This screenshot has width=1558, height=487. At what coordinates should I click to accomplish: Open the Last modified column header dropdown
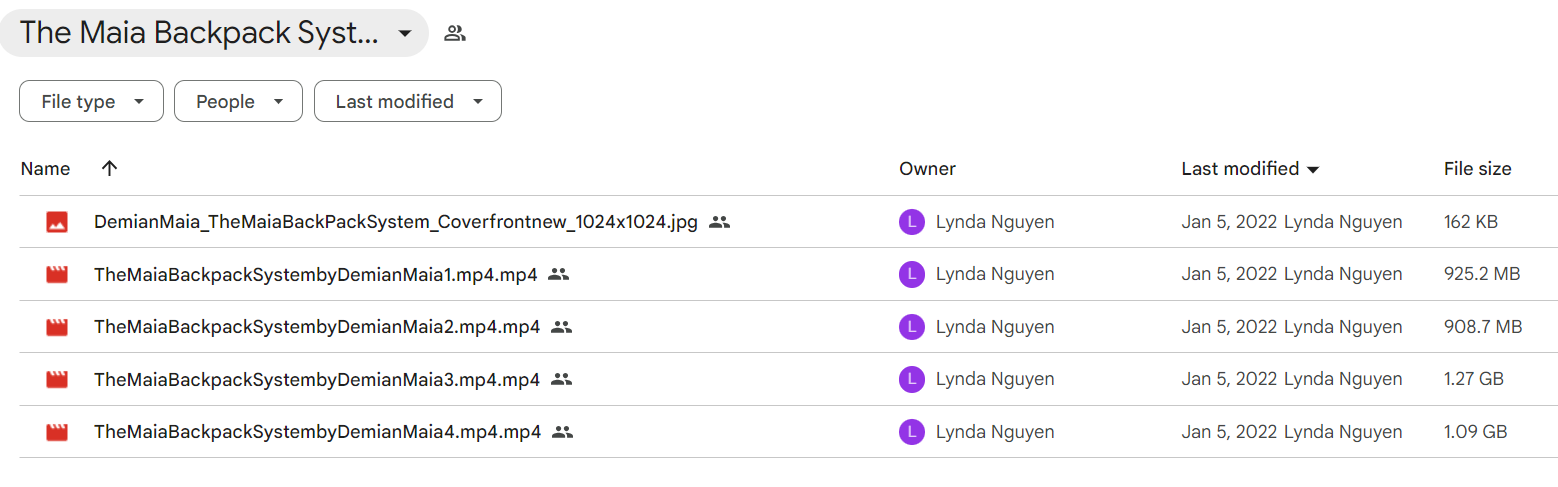(x=1250, y=169)
